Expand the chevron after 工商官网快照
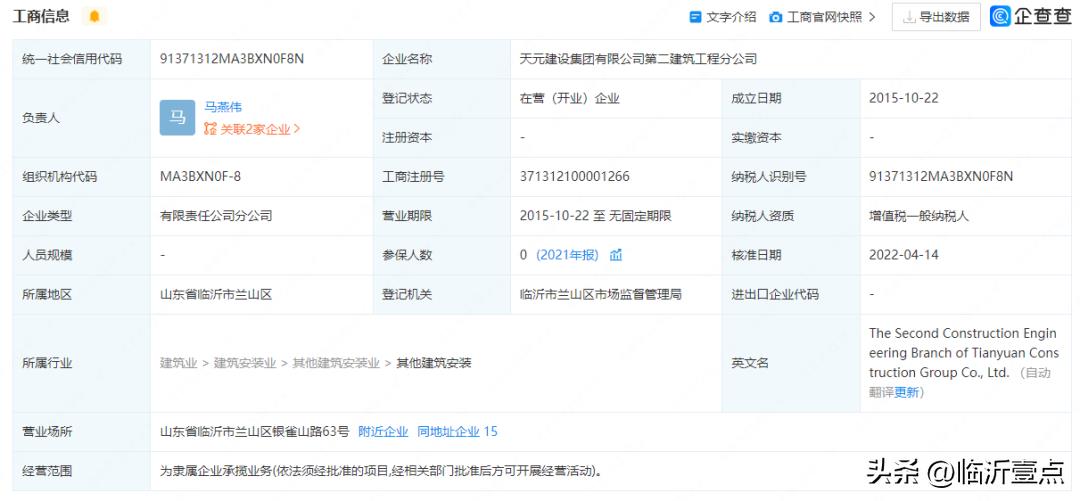 tap(872, 17)
